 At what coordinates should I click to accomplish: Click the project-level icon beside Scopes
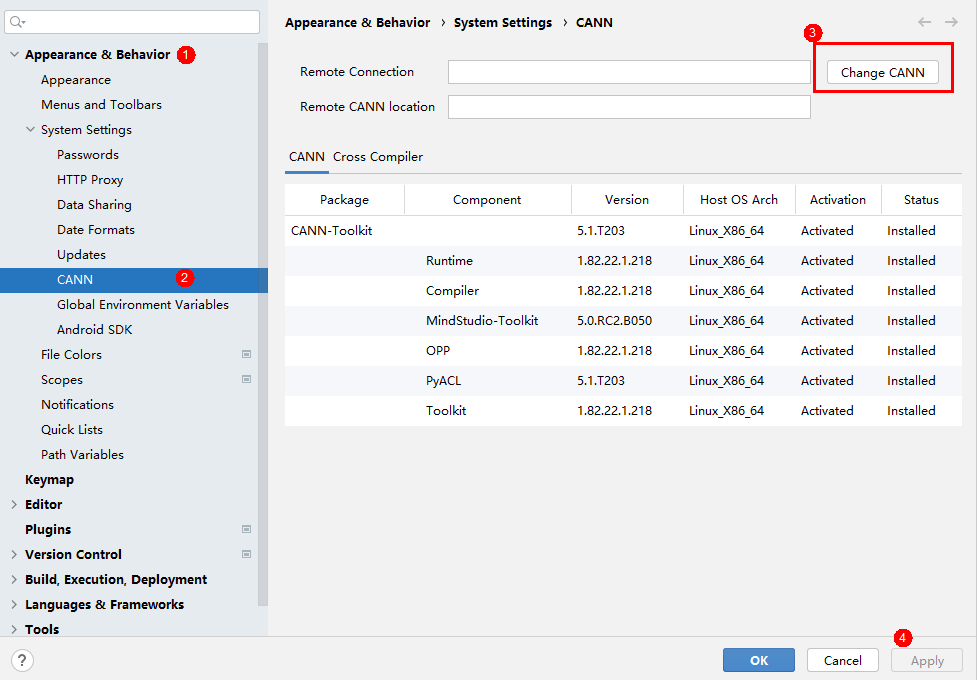(247, 379)
